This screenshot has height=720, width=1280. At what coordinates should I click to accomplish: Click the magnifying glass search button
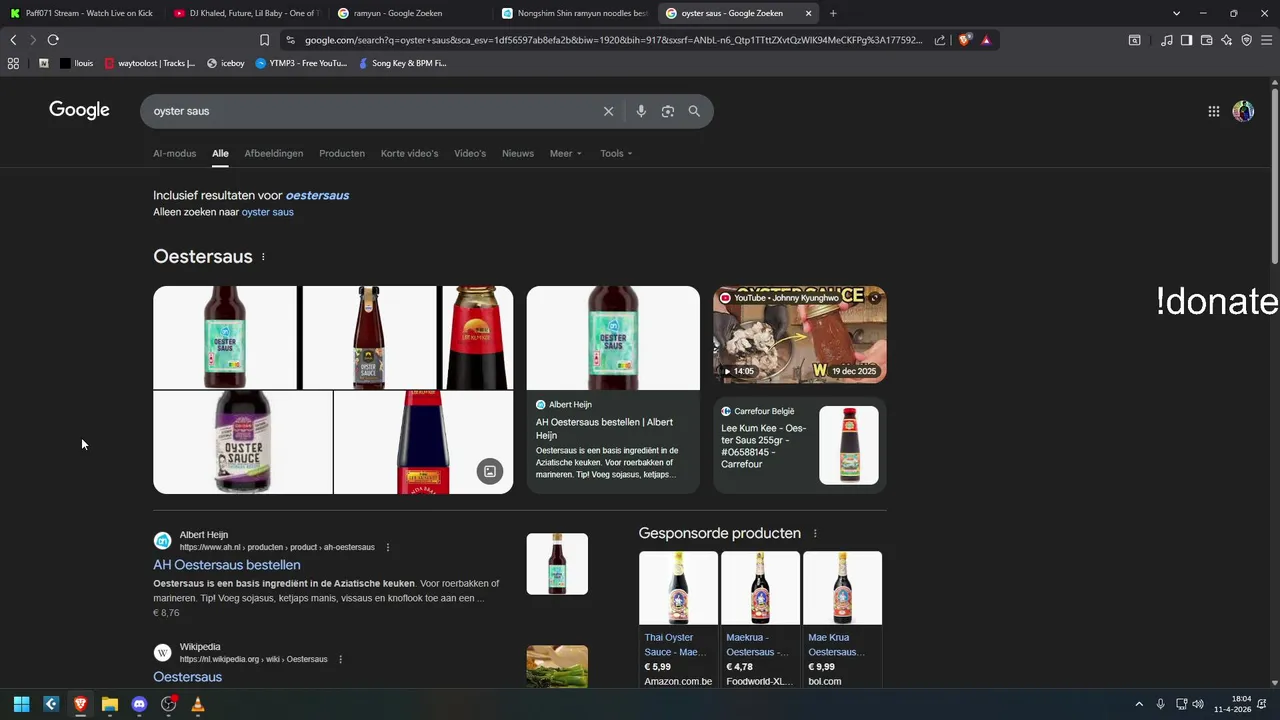tap(694, 111)
